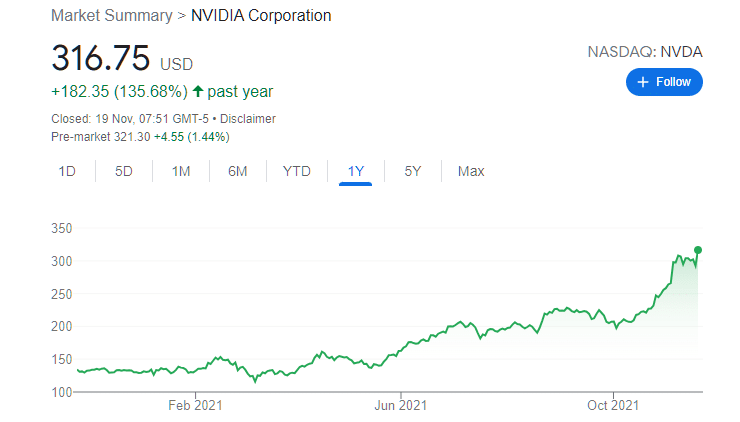Click the Jun 2021 axis marker
The image size is (740, 422).
pyautogui.click(x=400, y=405)
